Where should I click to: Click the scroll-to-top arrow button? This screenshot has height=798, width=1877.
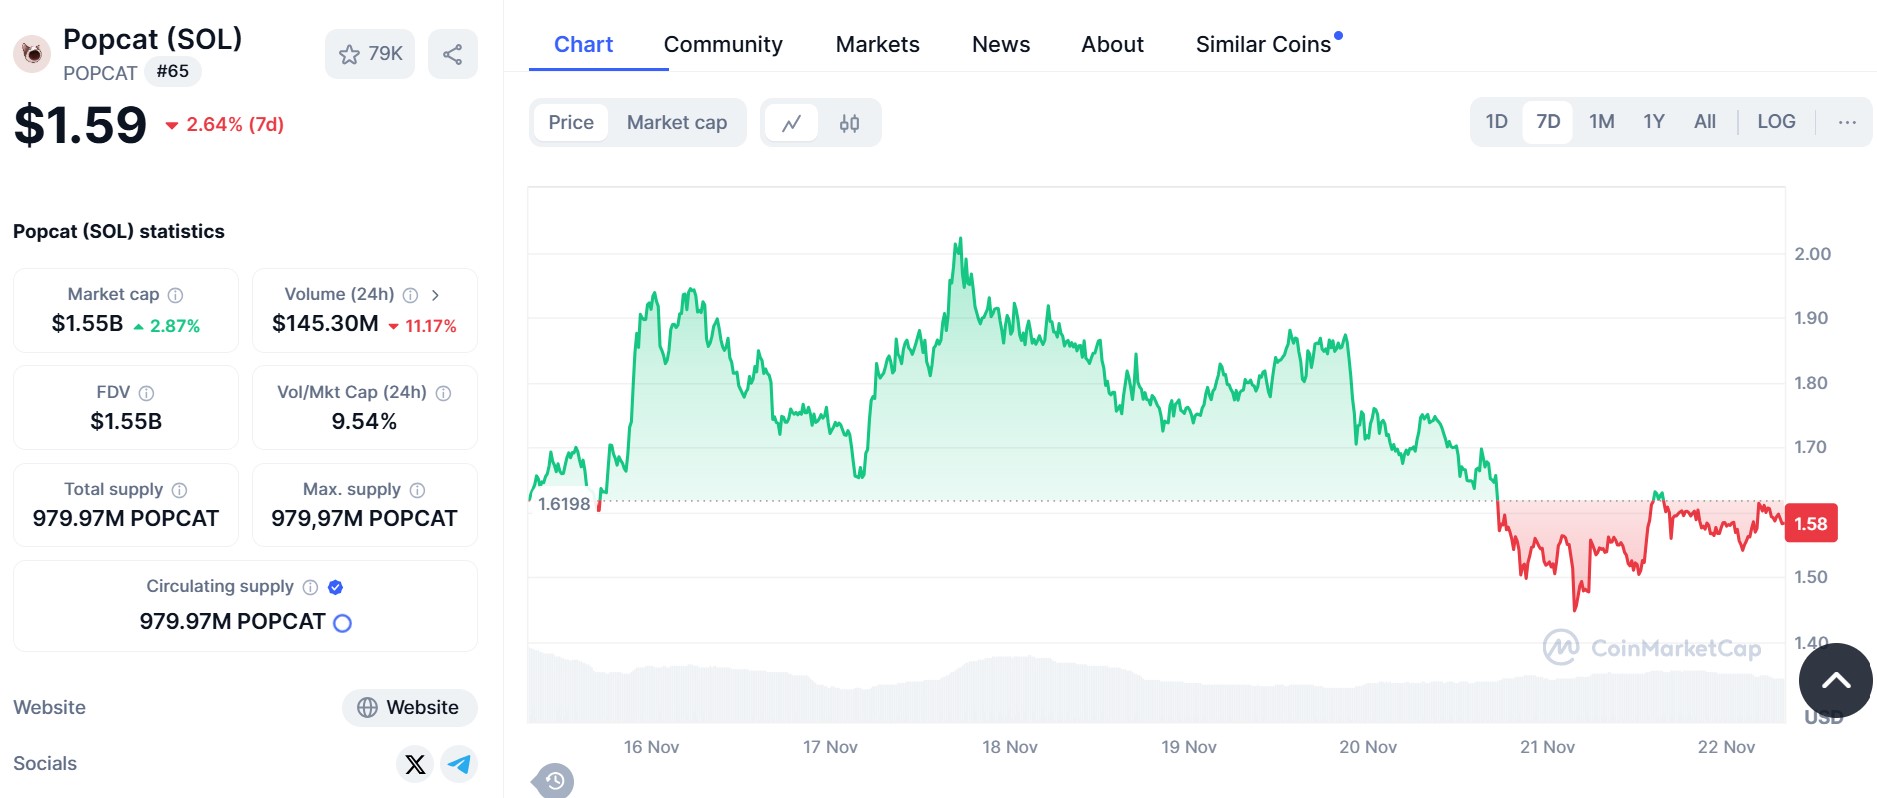(1835, 681)
